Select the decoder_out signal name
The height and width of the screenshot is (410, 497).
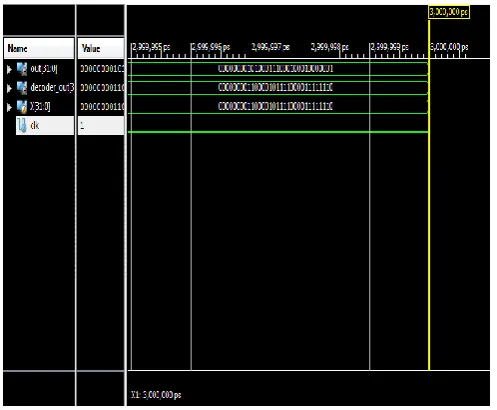(x=52, y=88)
